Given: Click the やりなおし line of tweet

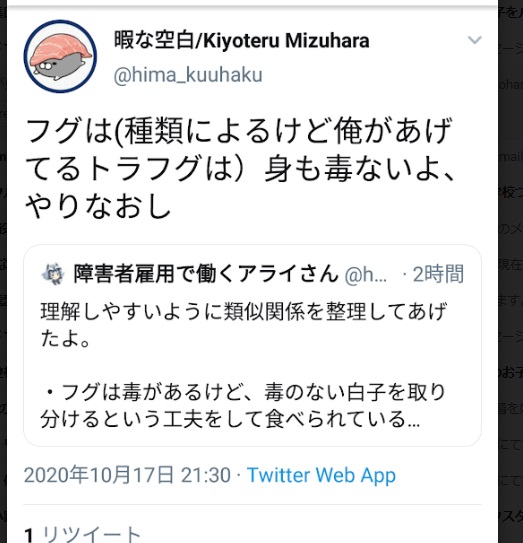Looking at the screenshot, I should tap(98, 207).
